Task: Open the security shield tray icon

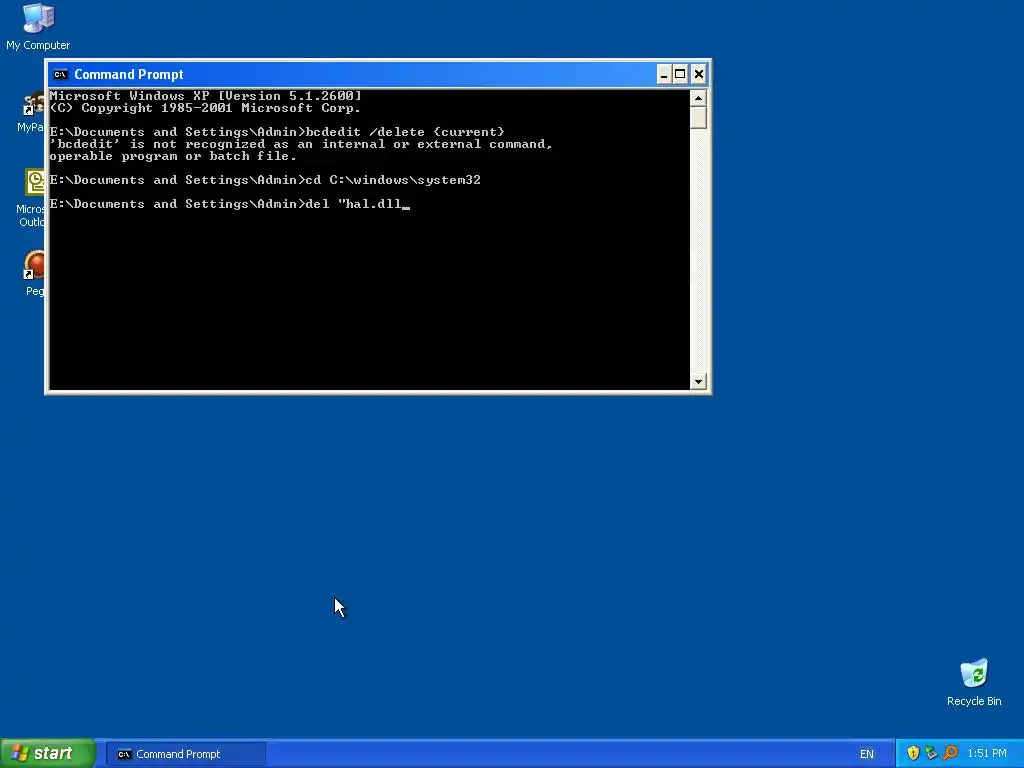Action: pos(913,753)
